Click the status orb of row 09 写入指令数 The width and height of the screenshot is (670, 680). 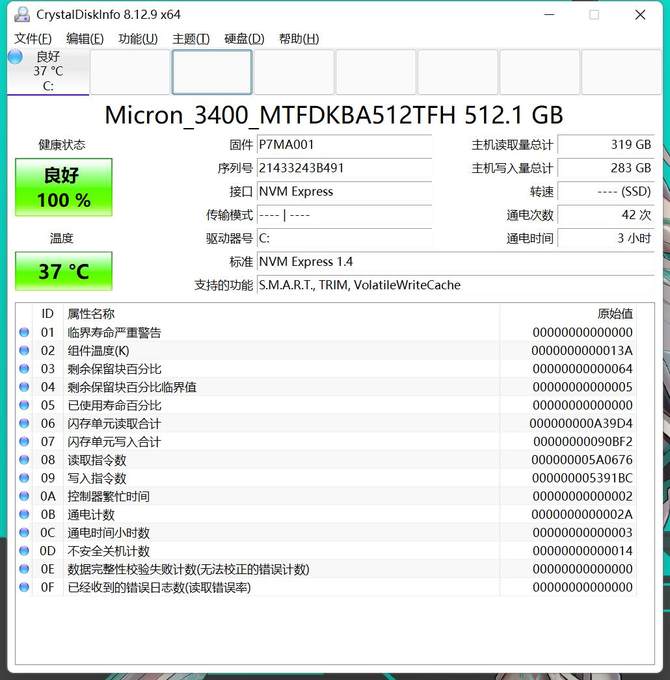pyautogui.click(x=24, y=478)
